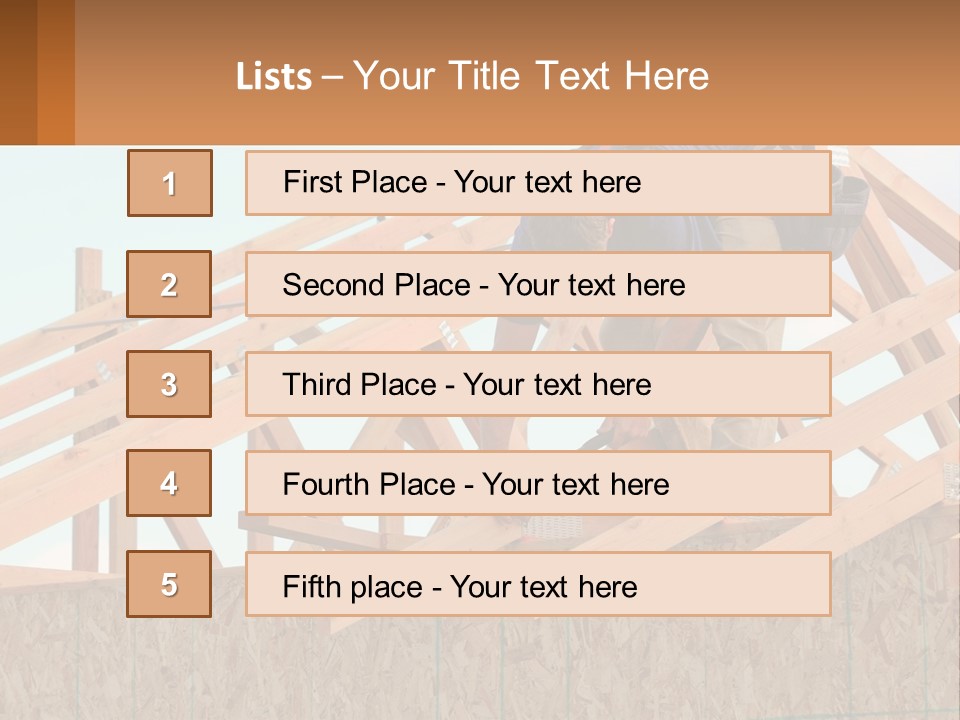
Task: Click the dash in the slide title
Action: click(x=333, y=77)
